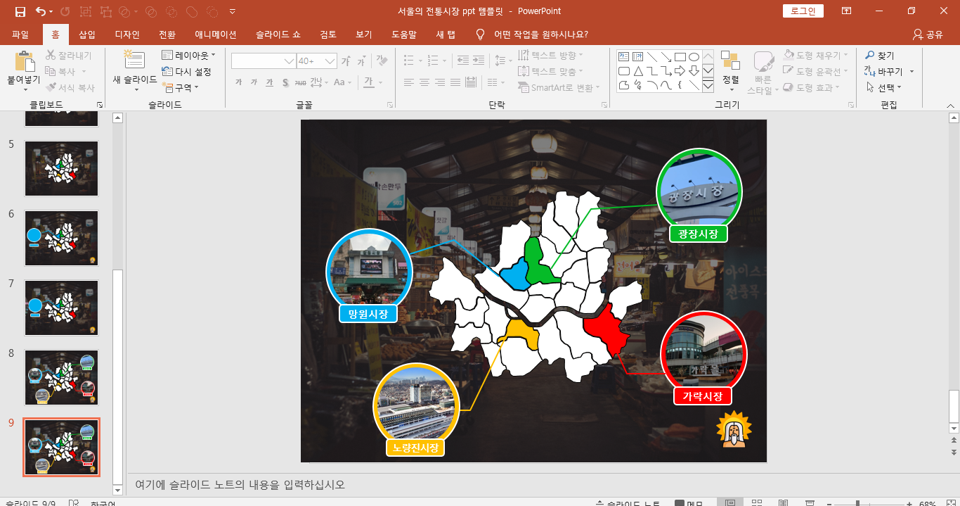Click in the slide notes field

click(x=536, y=485)
